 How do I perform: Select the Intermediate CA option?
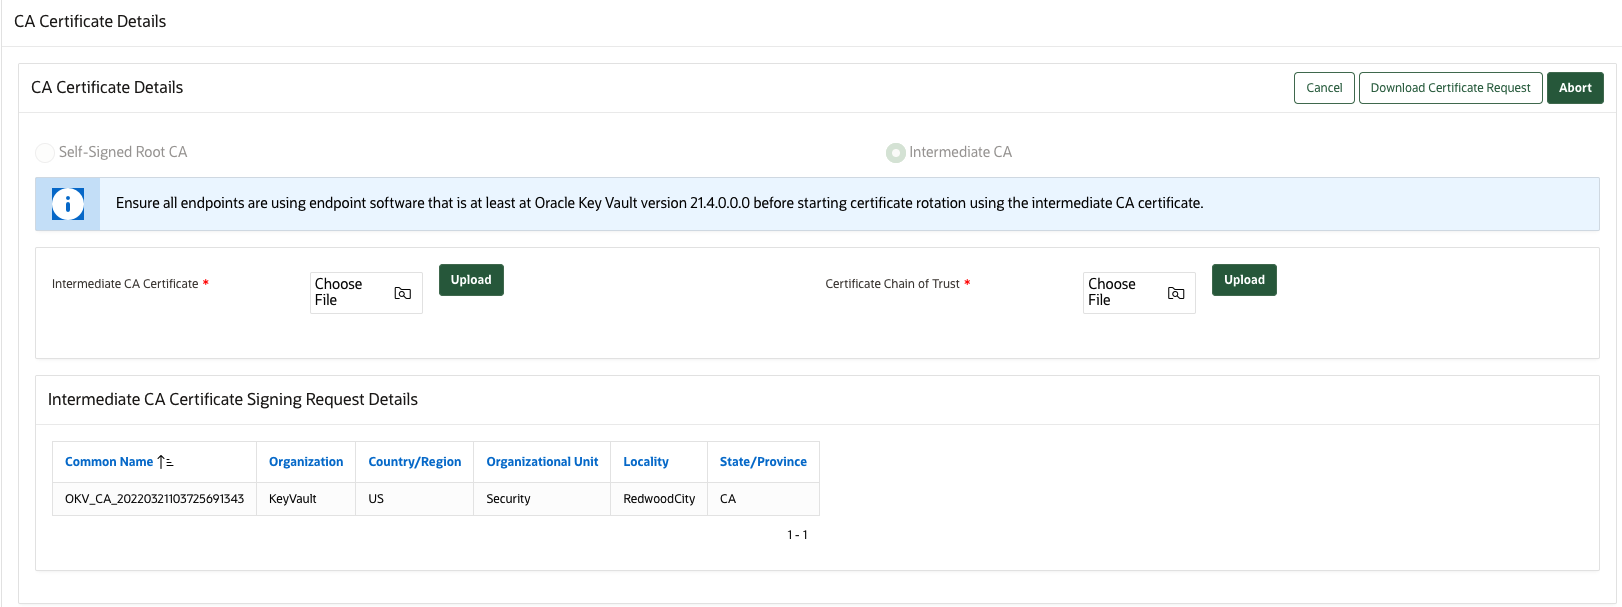click(895, 152)
